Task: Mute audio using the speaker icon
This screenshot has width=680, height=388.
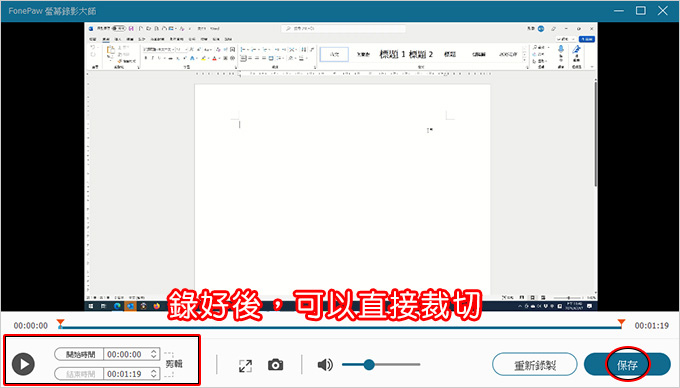Action: 325,365
